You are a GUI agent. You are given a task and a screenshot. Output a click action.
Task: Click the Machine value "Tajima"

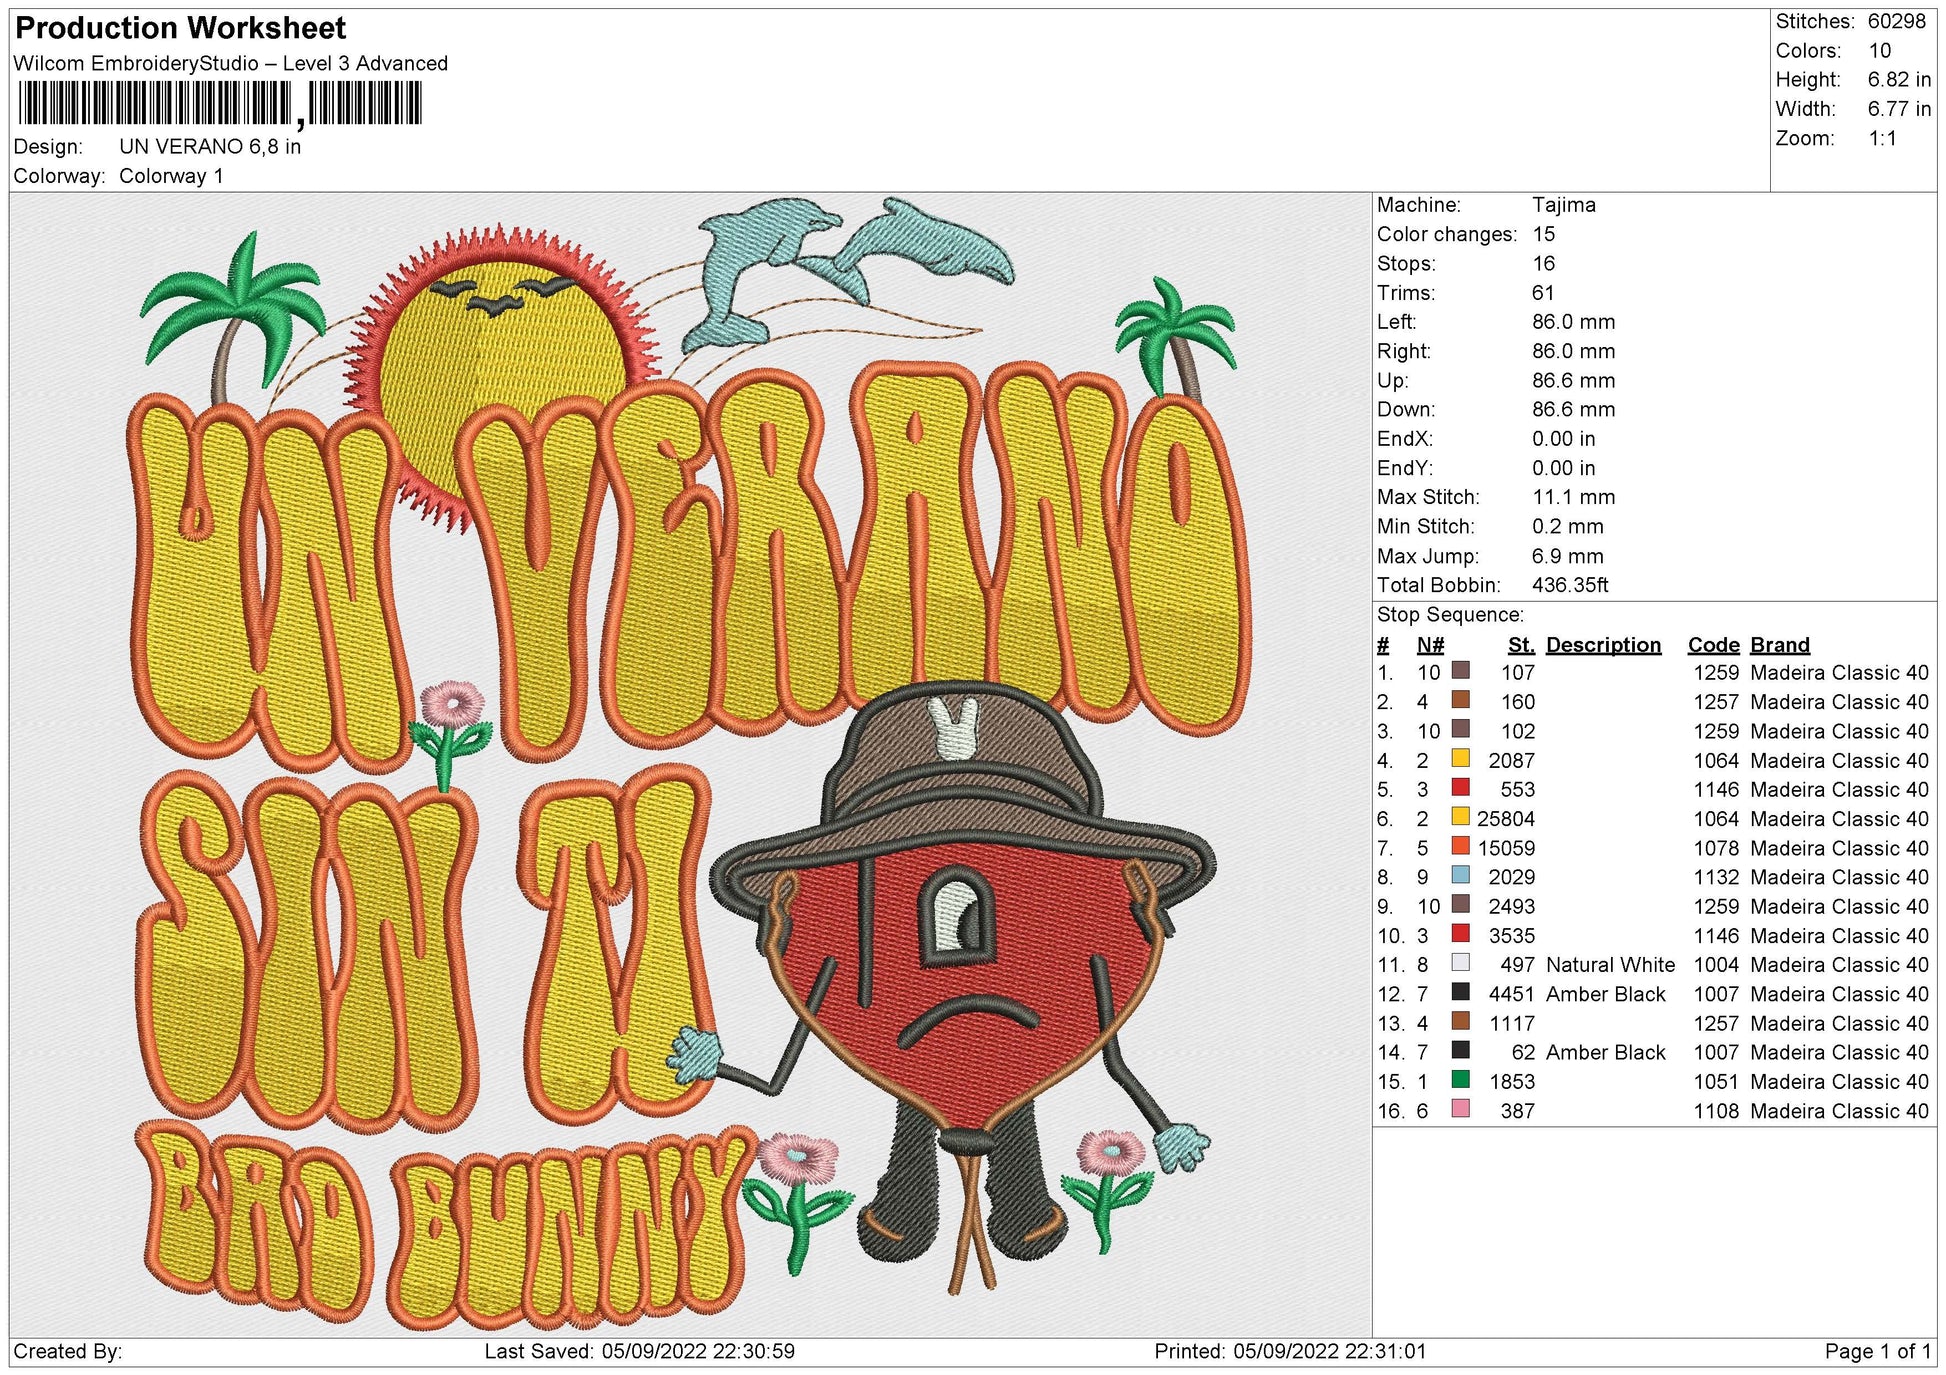pyautogui.click(x=1564, y=205)
